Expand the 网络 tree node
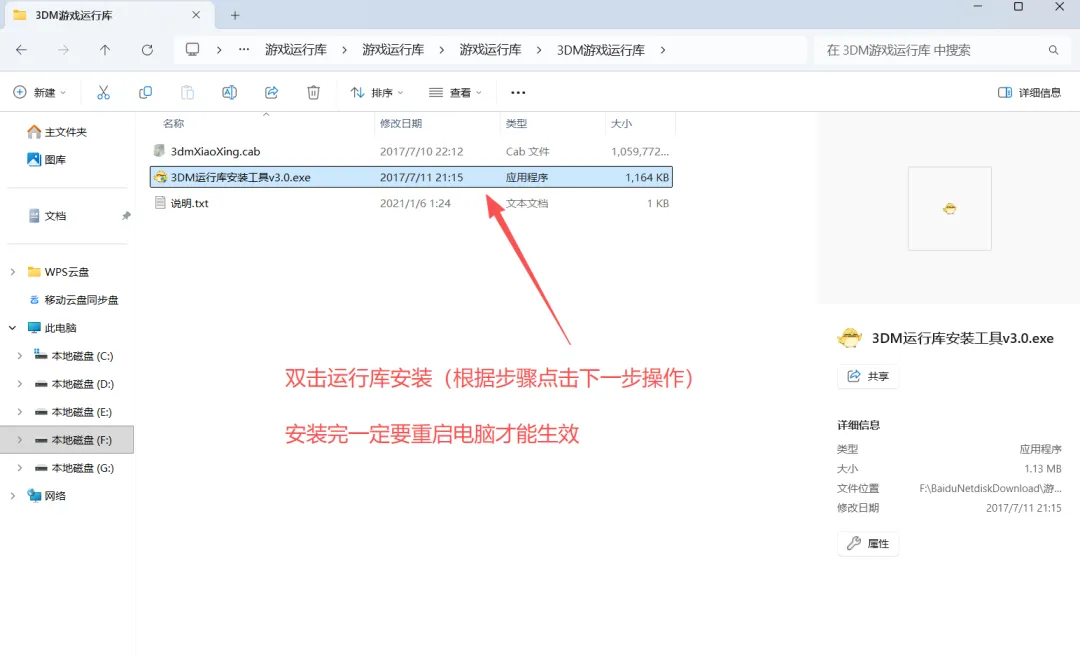 coord(12,495)
